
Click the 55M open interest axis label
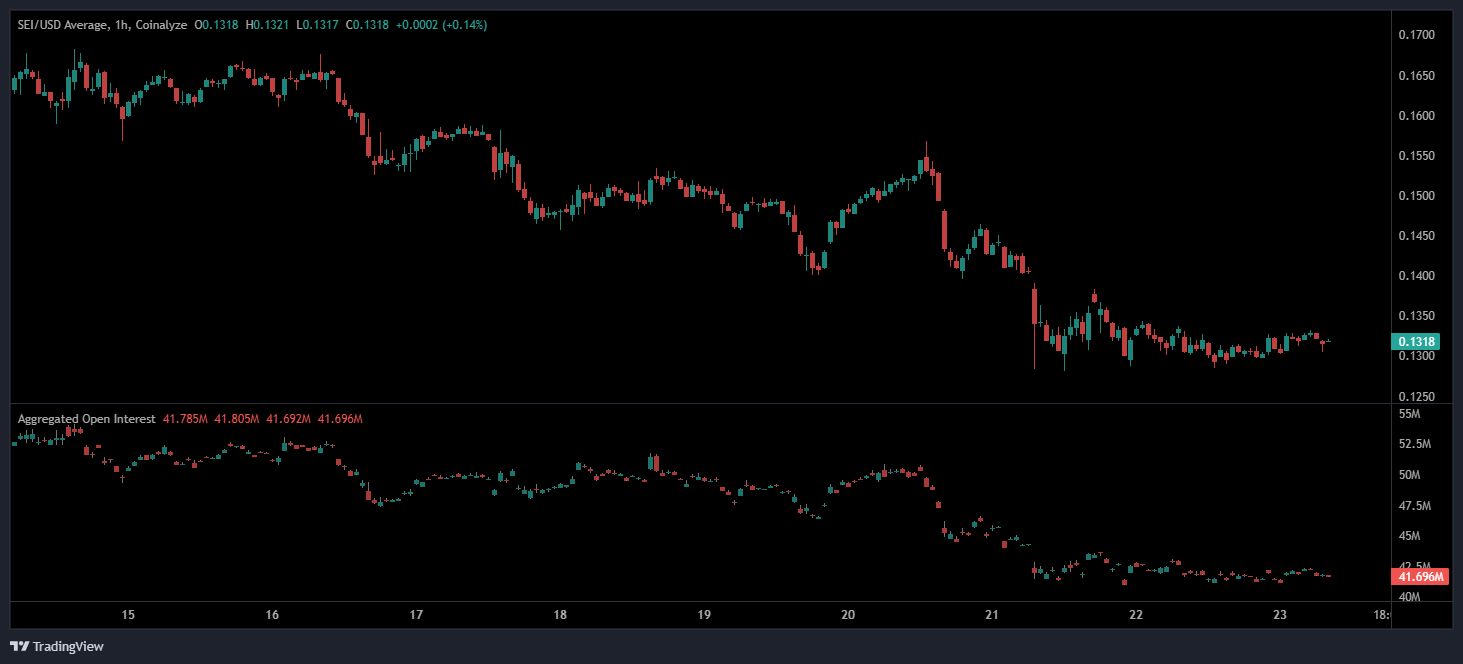[x=1409, y=414]
